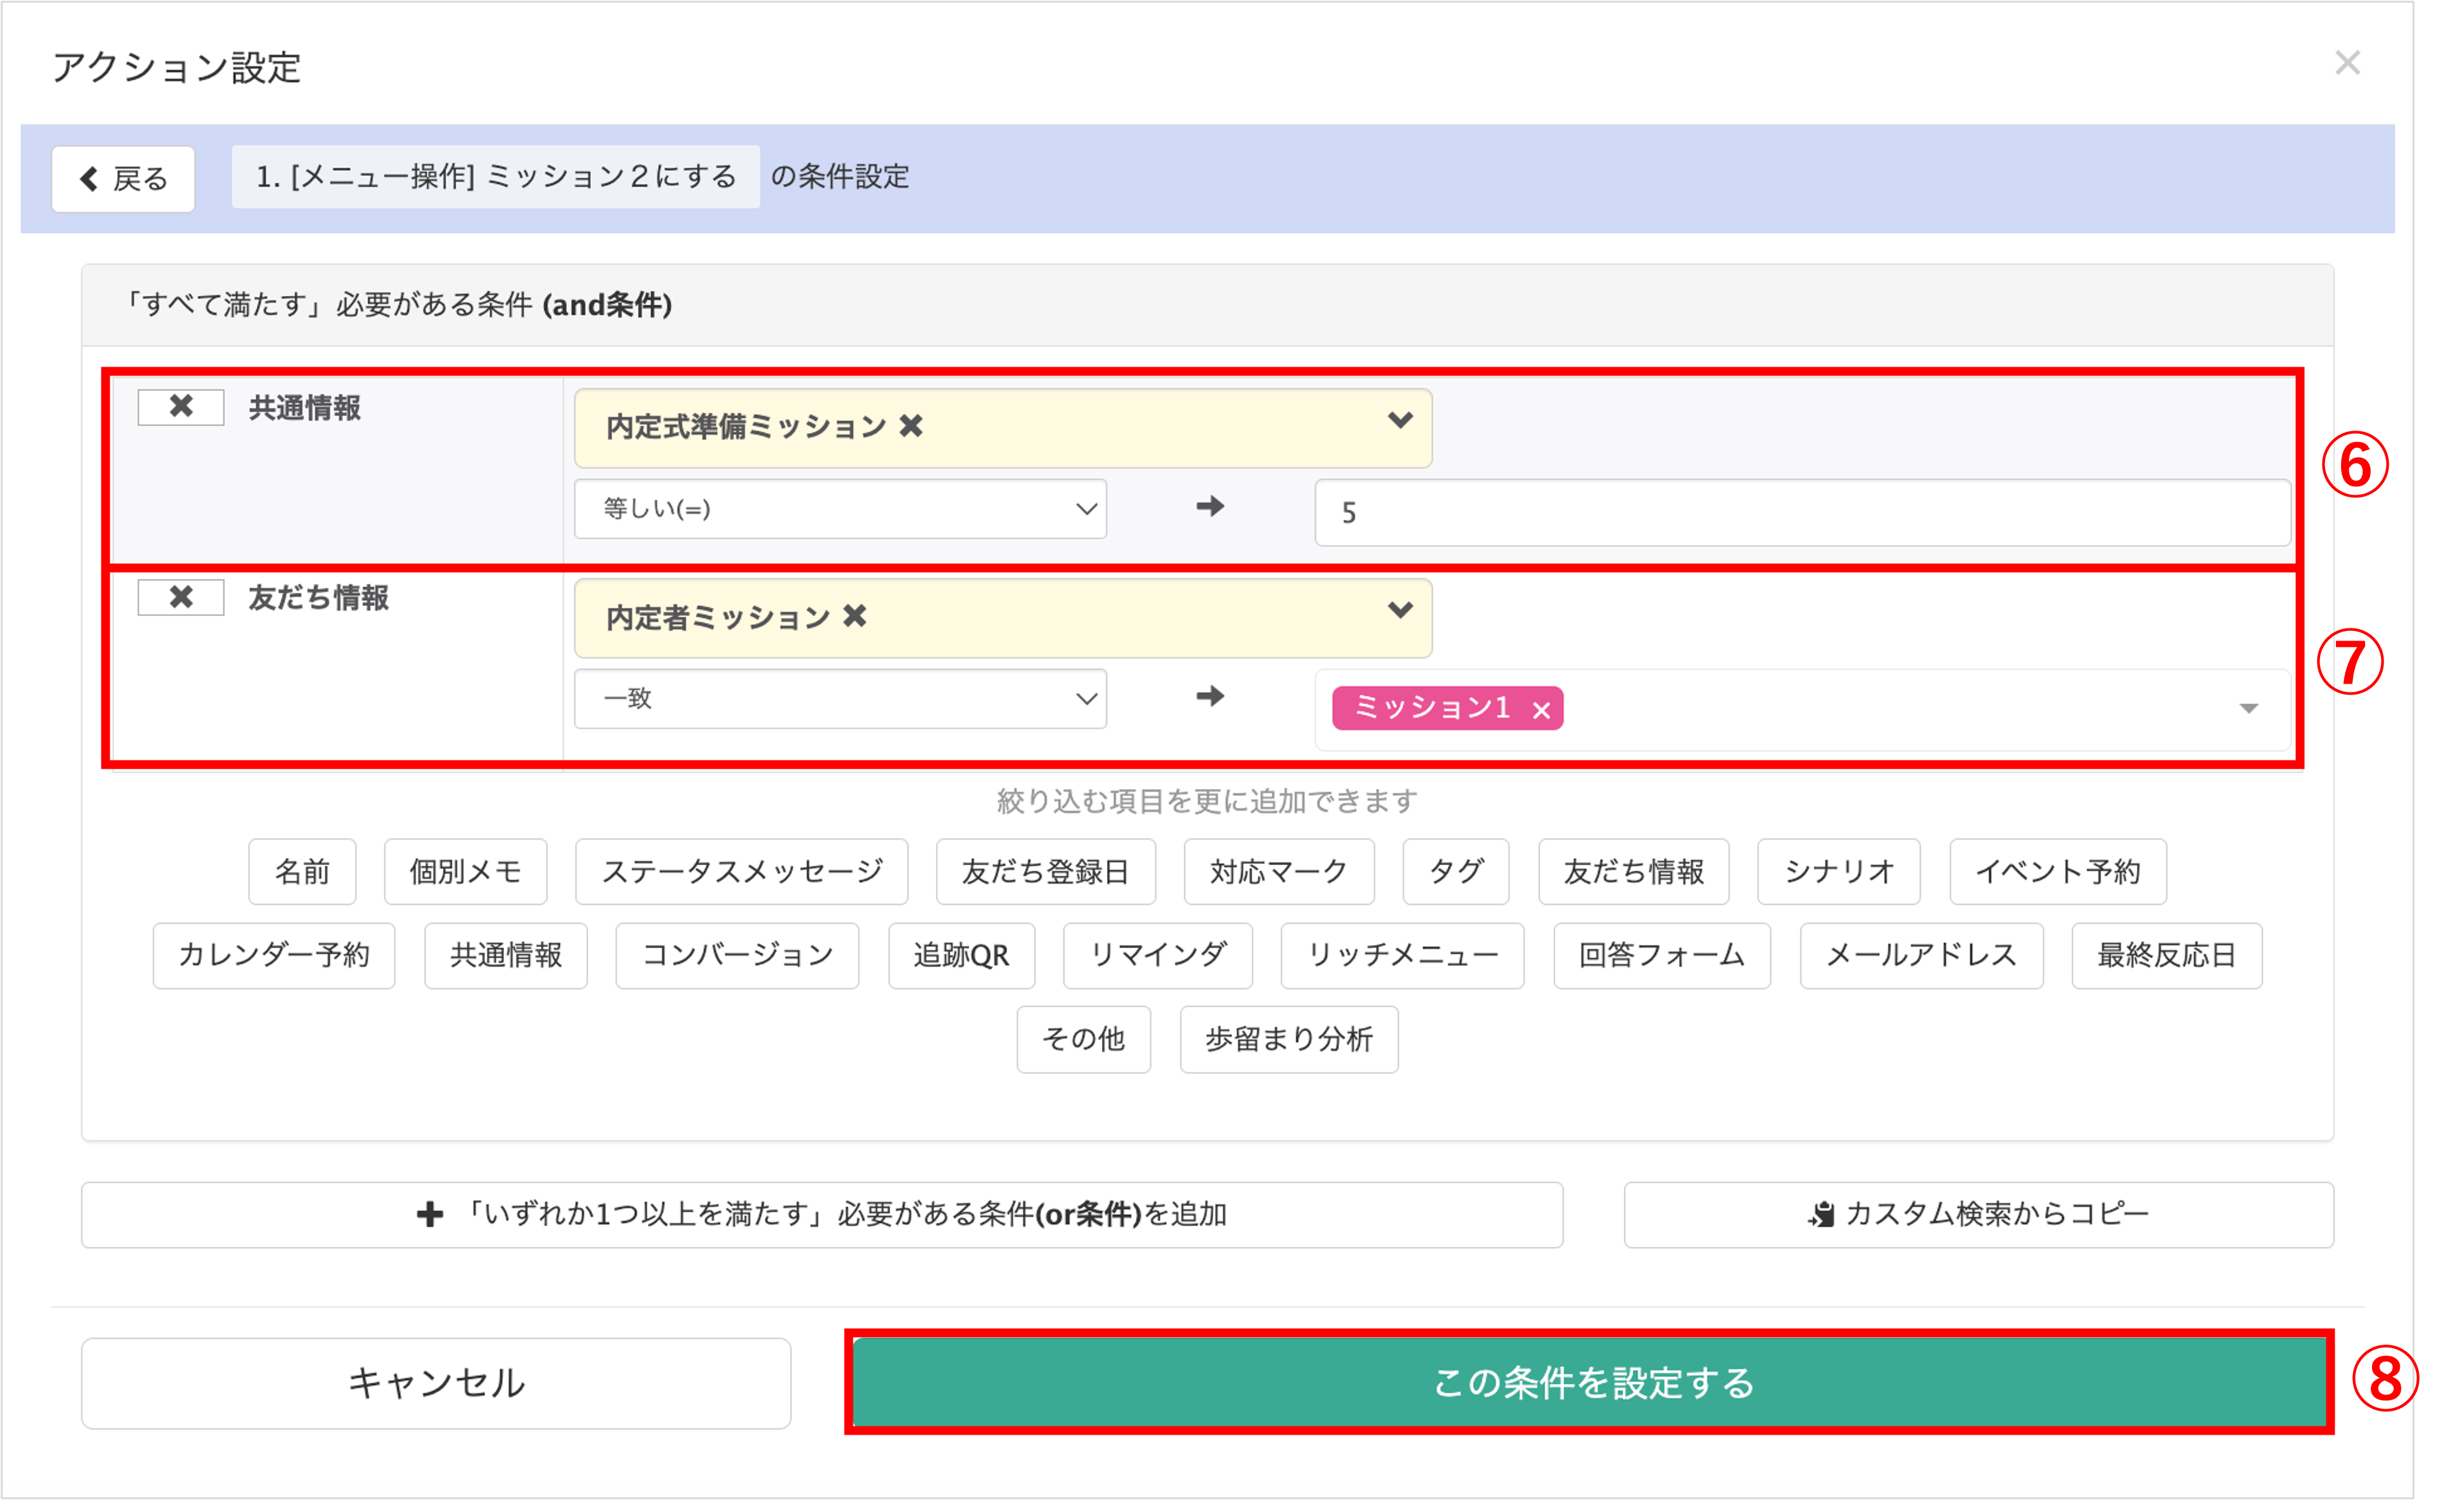Click カスタム検索からコピー button
Screen dimensions: 2464x1500
pyautogui.click(x=1978, y=1215)
